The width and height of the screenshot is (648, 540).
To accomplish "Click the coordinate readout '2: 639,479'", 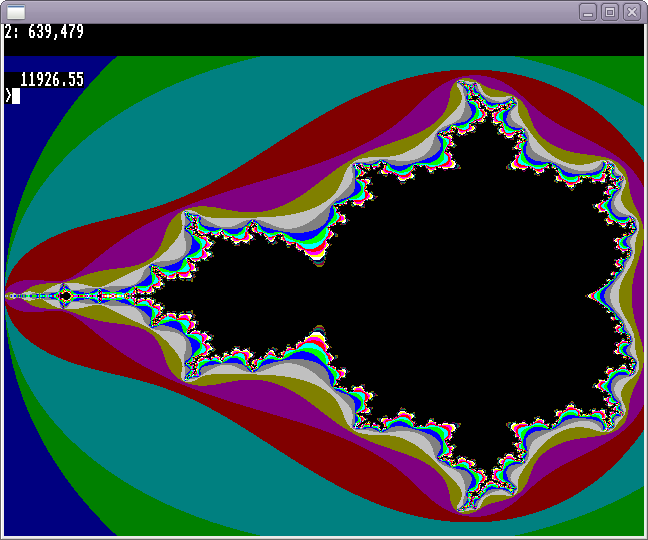I will tap(44, 32).
